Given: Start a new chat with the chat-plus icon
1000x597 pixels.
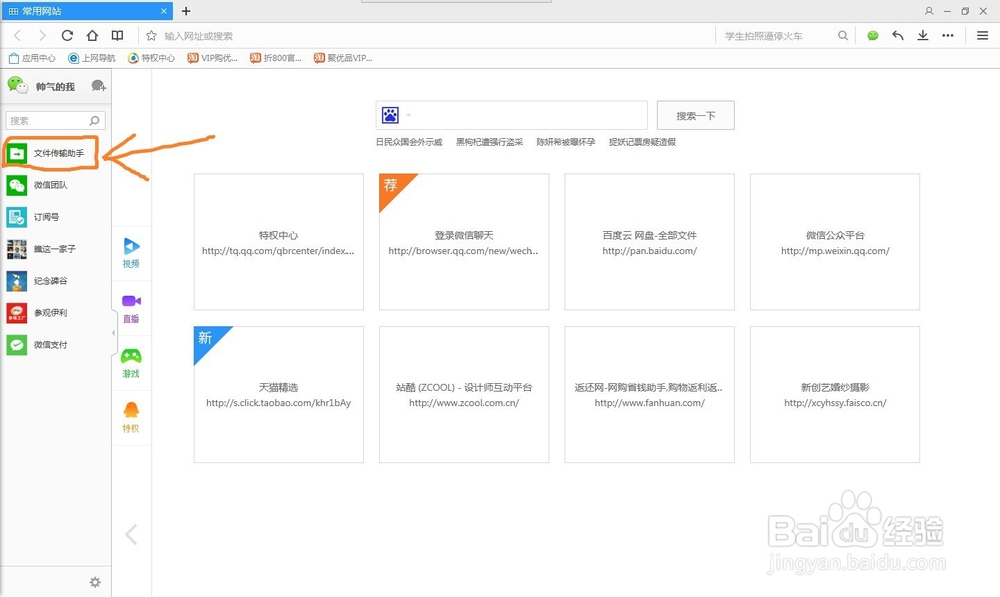Looking at the screenshot, I should [x=98, y=85].
